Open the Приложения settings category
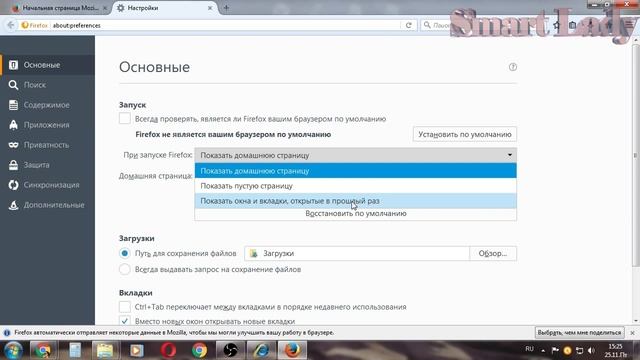 47,125
